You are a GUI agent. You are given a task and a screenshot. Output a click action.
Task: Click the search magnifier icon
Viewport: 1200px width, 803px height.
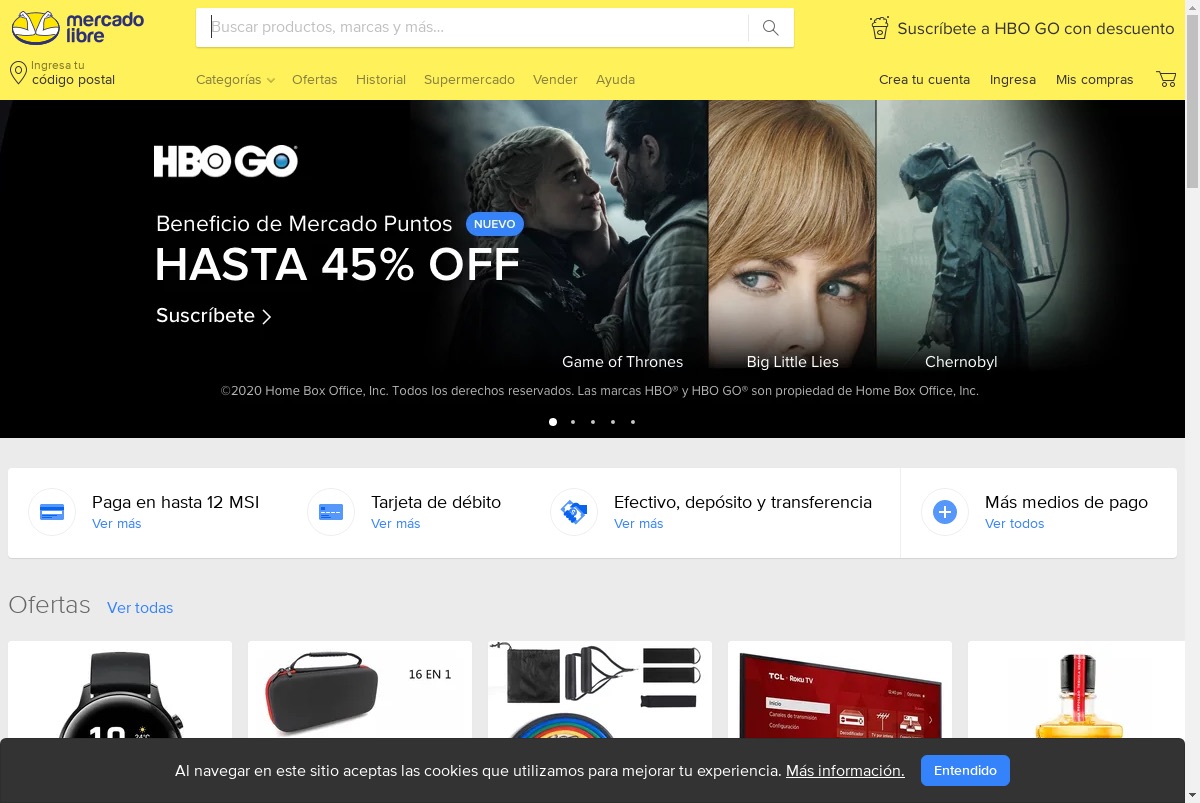770,28
